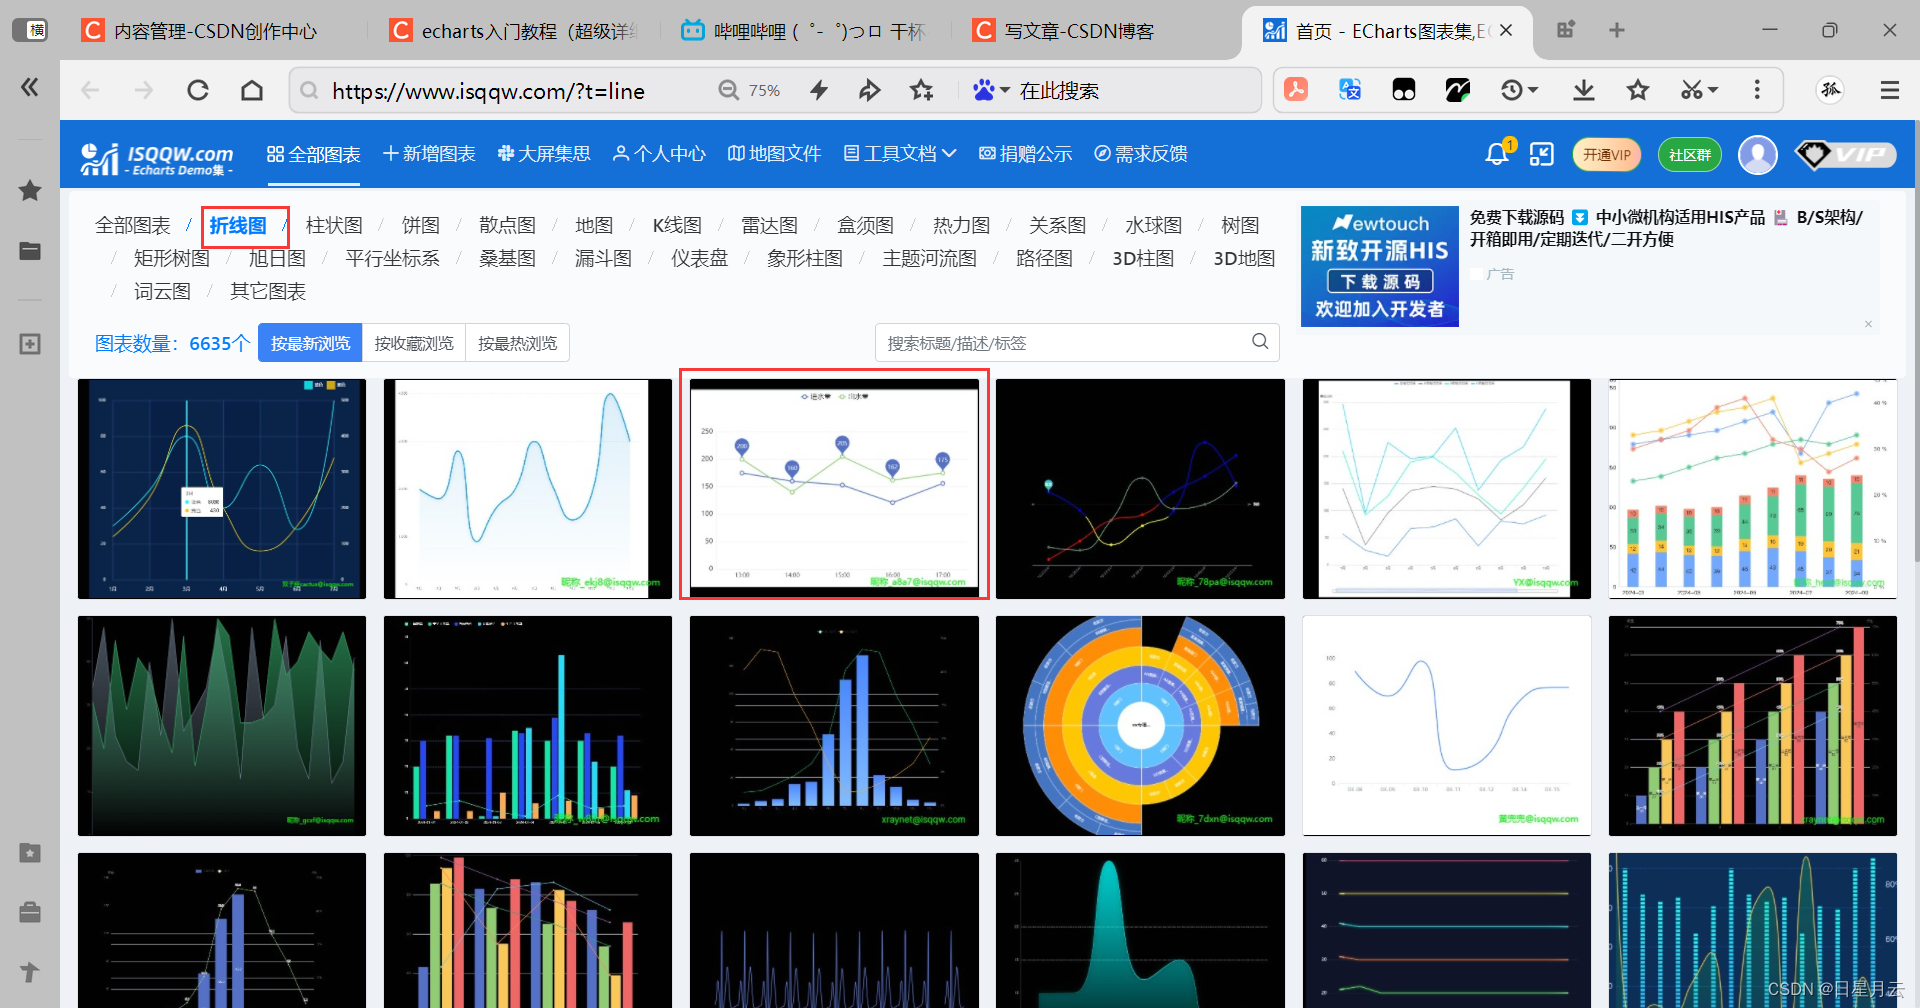Open 全部图表 in the navigation bar

(314, 154)
